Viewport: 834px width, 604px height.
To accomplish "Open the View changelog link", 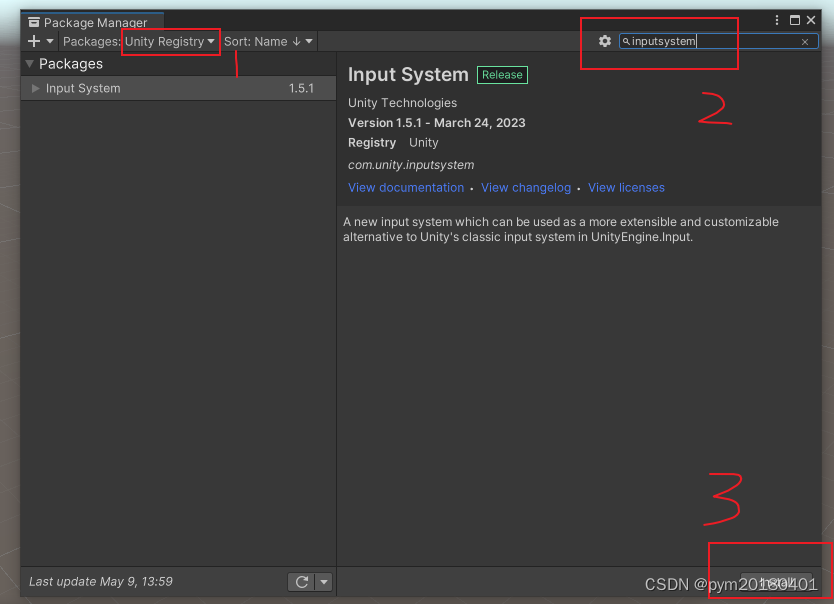I will click(x=526, y=188).
